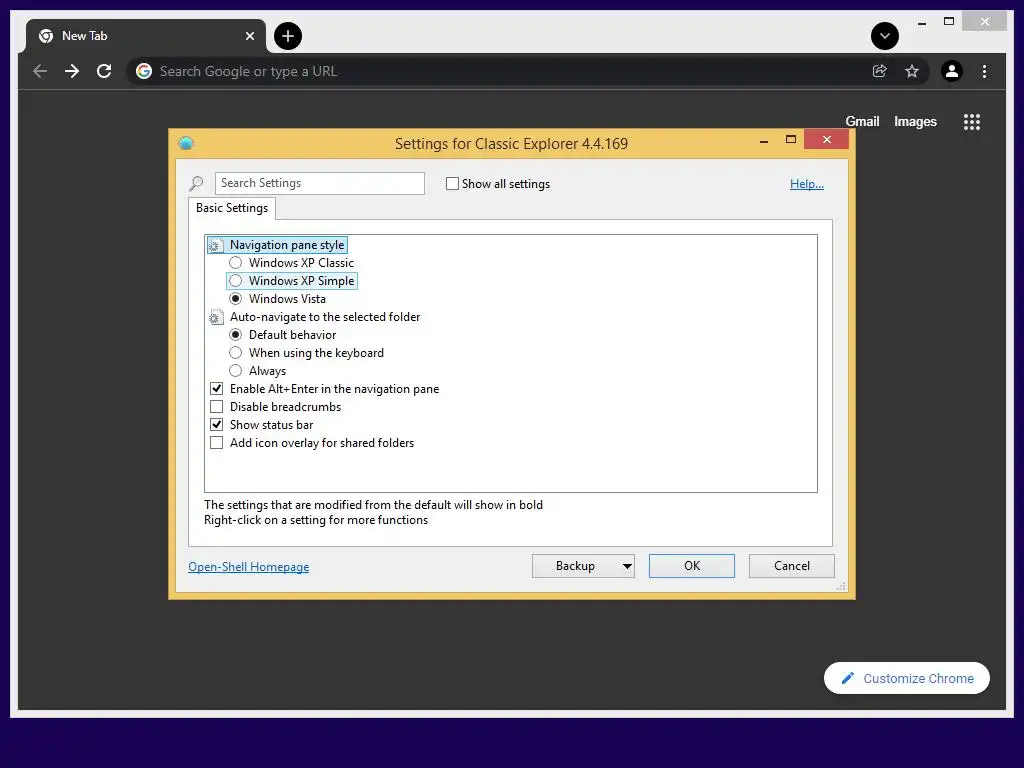Choose Windows XP Classic radio option
1024x768 pixels.
pyautogui.click(x=236, y=263)
